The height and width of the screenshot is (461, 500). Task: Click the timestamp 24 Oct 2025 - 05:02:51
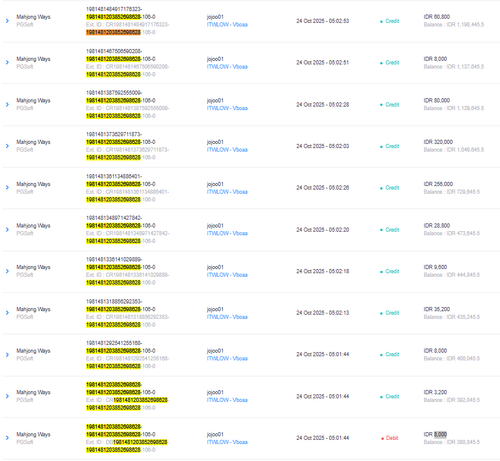(x=323, y=63)
